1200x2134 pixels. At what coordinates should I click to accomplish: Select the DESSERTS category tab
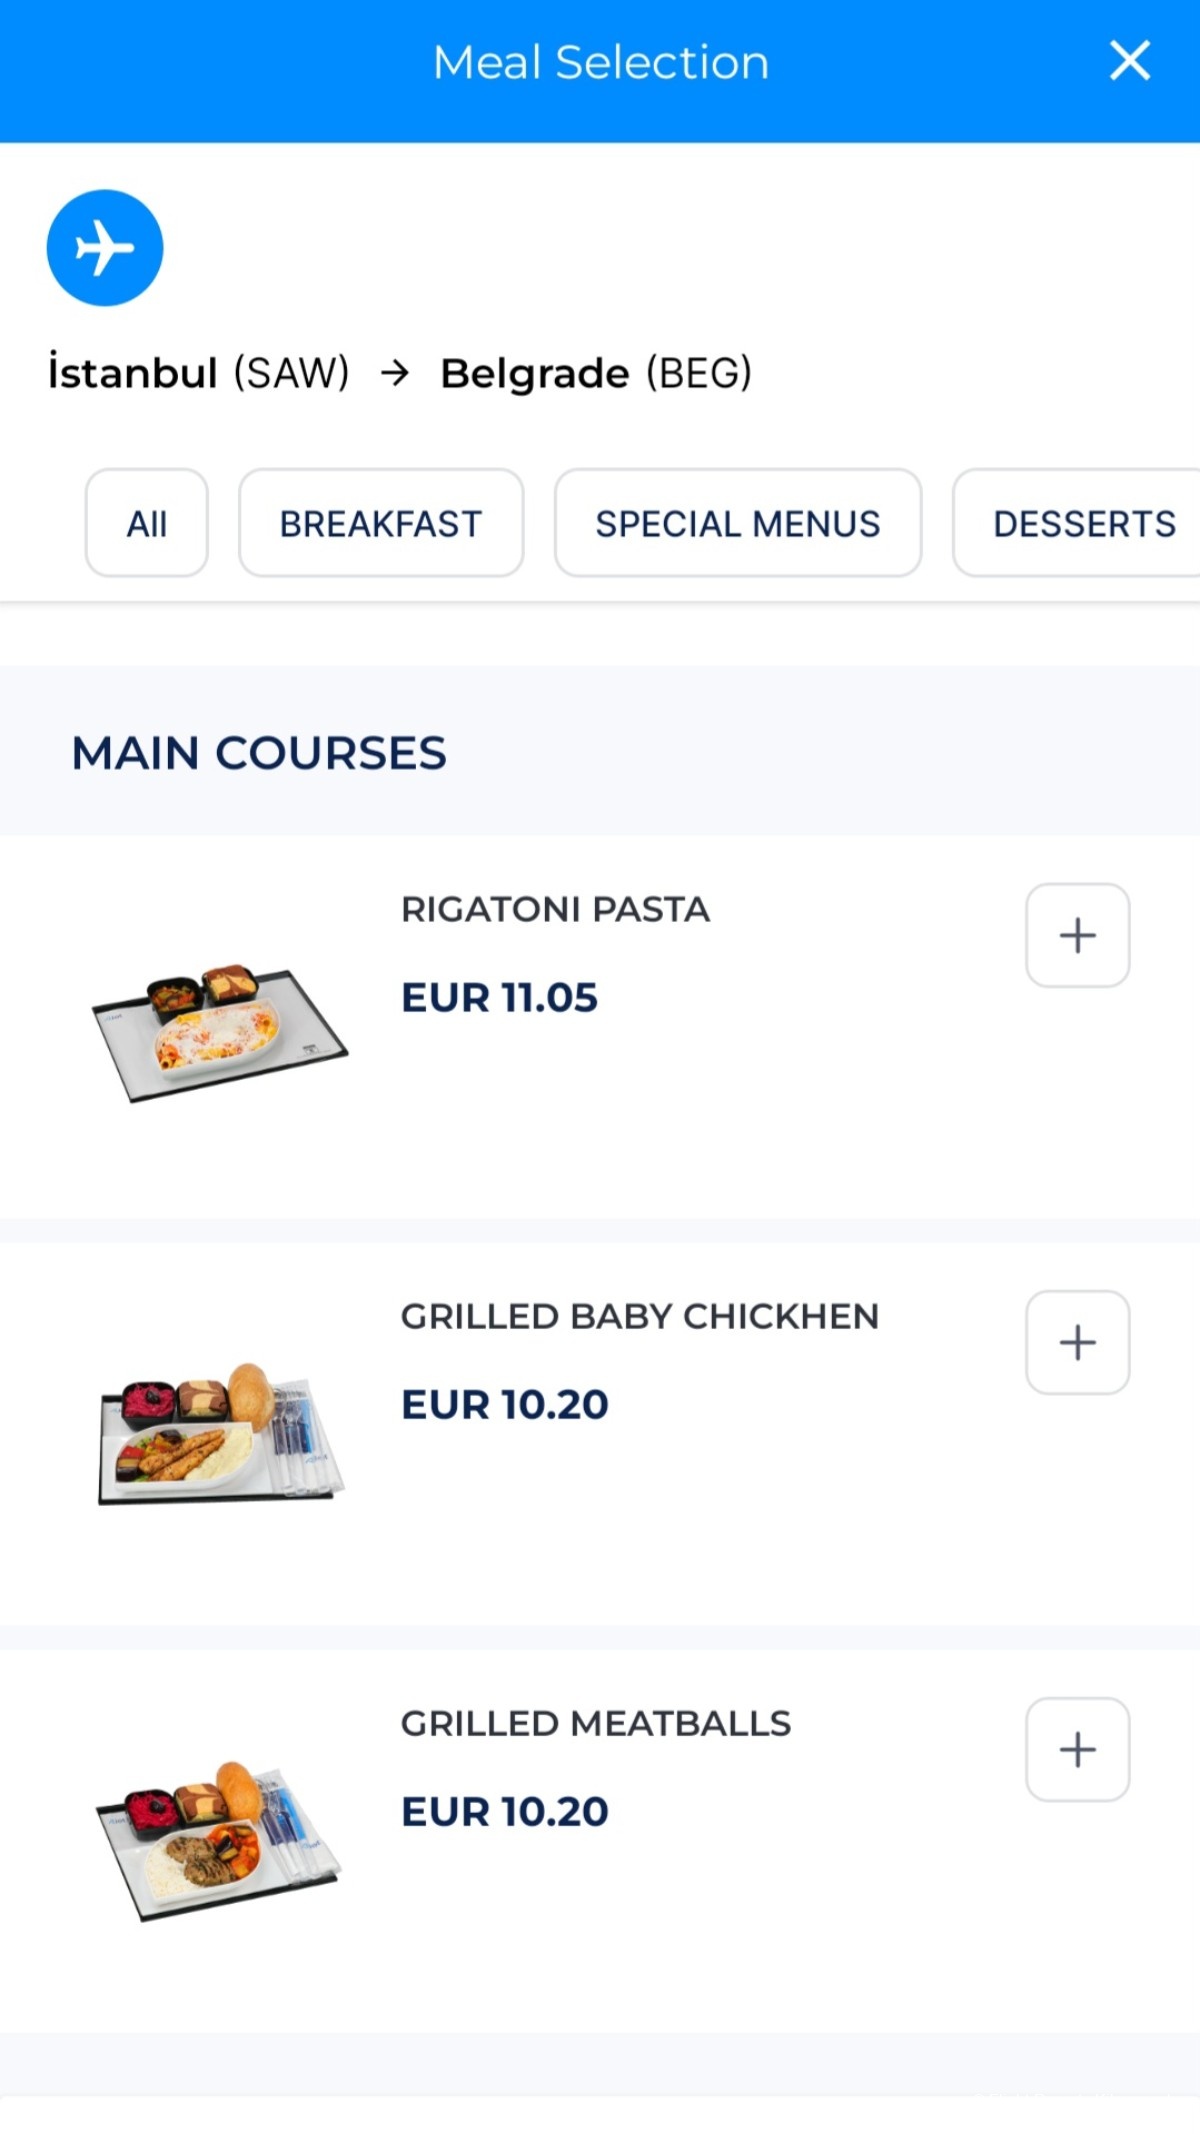click(1083, 523)
